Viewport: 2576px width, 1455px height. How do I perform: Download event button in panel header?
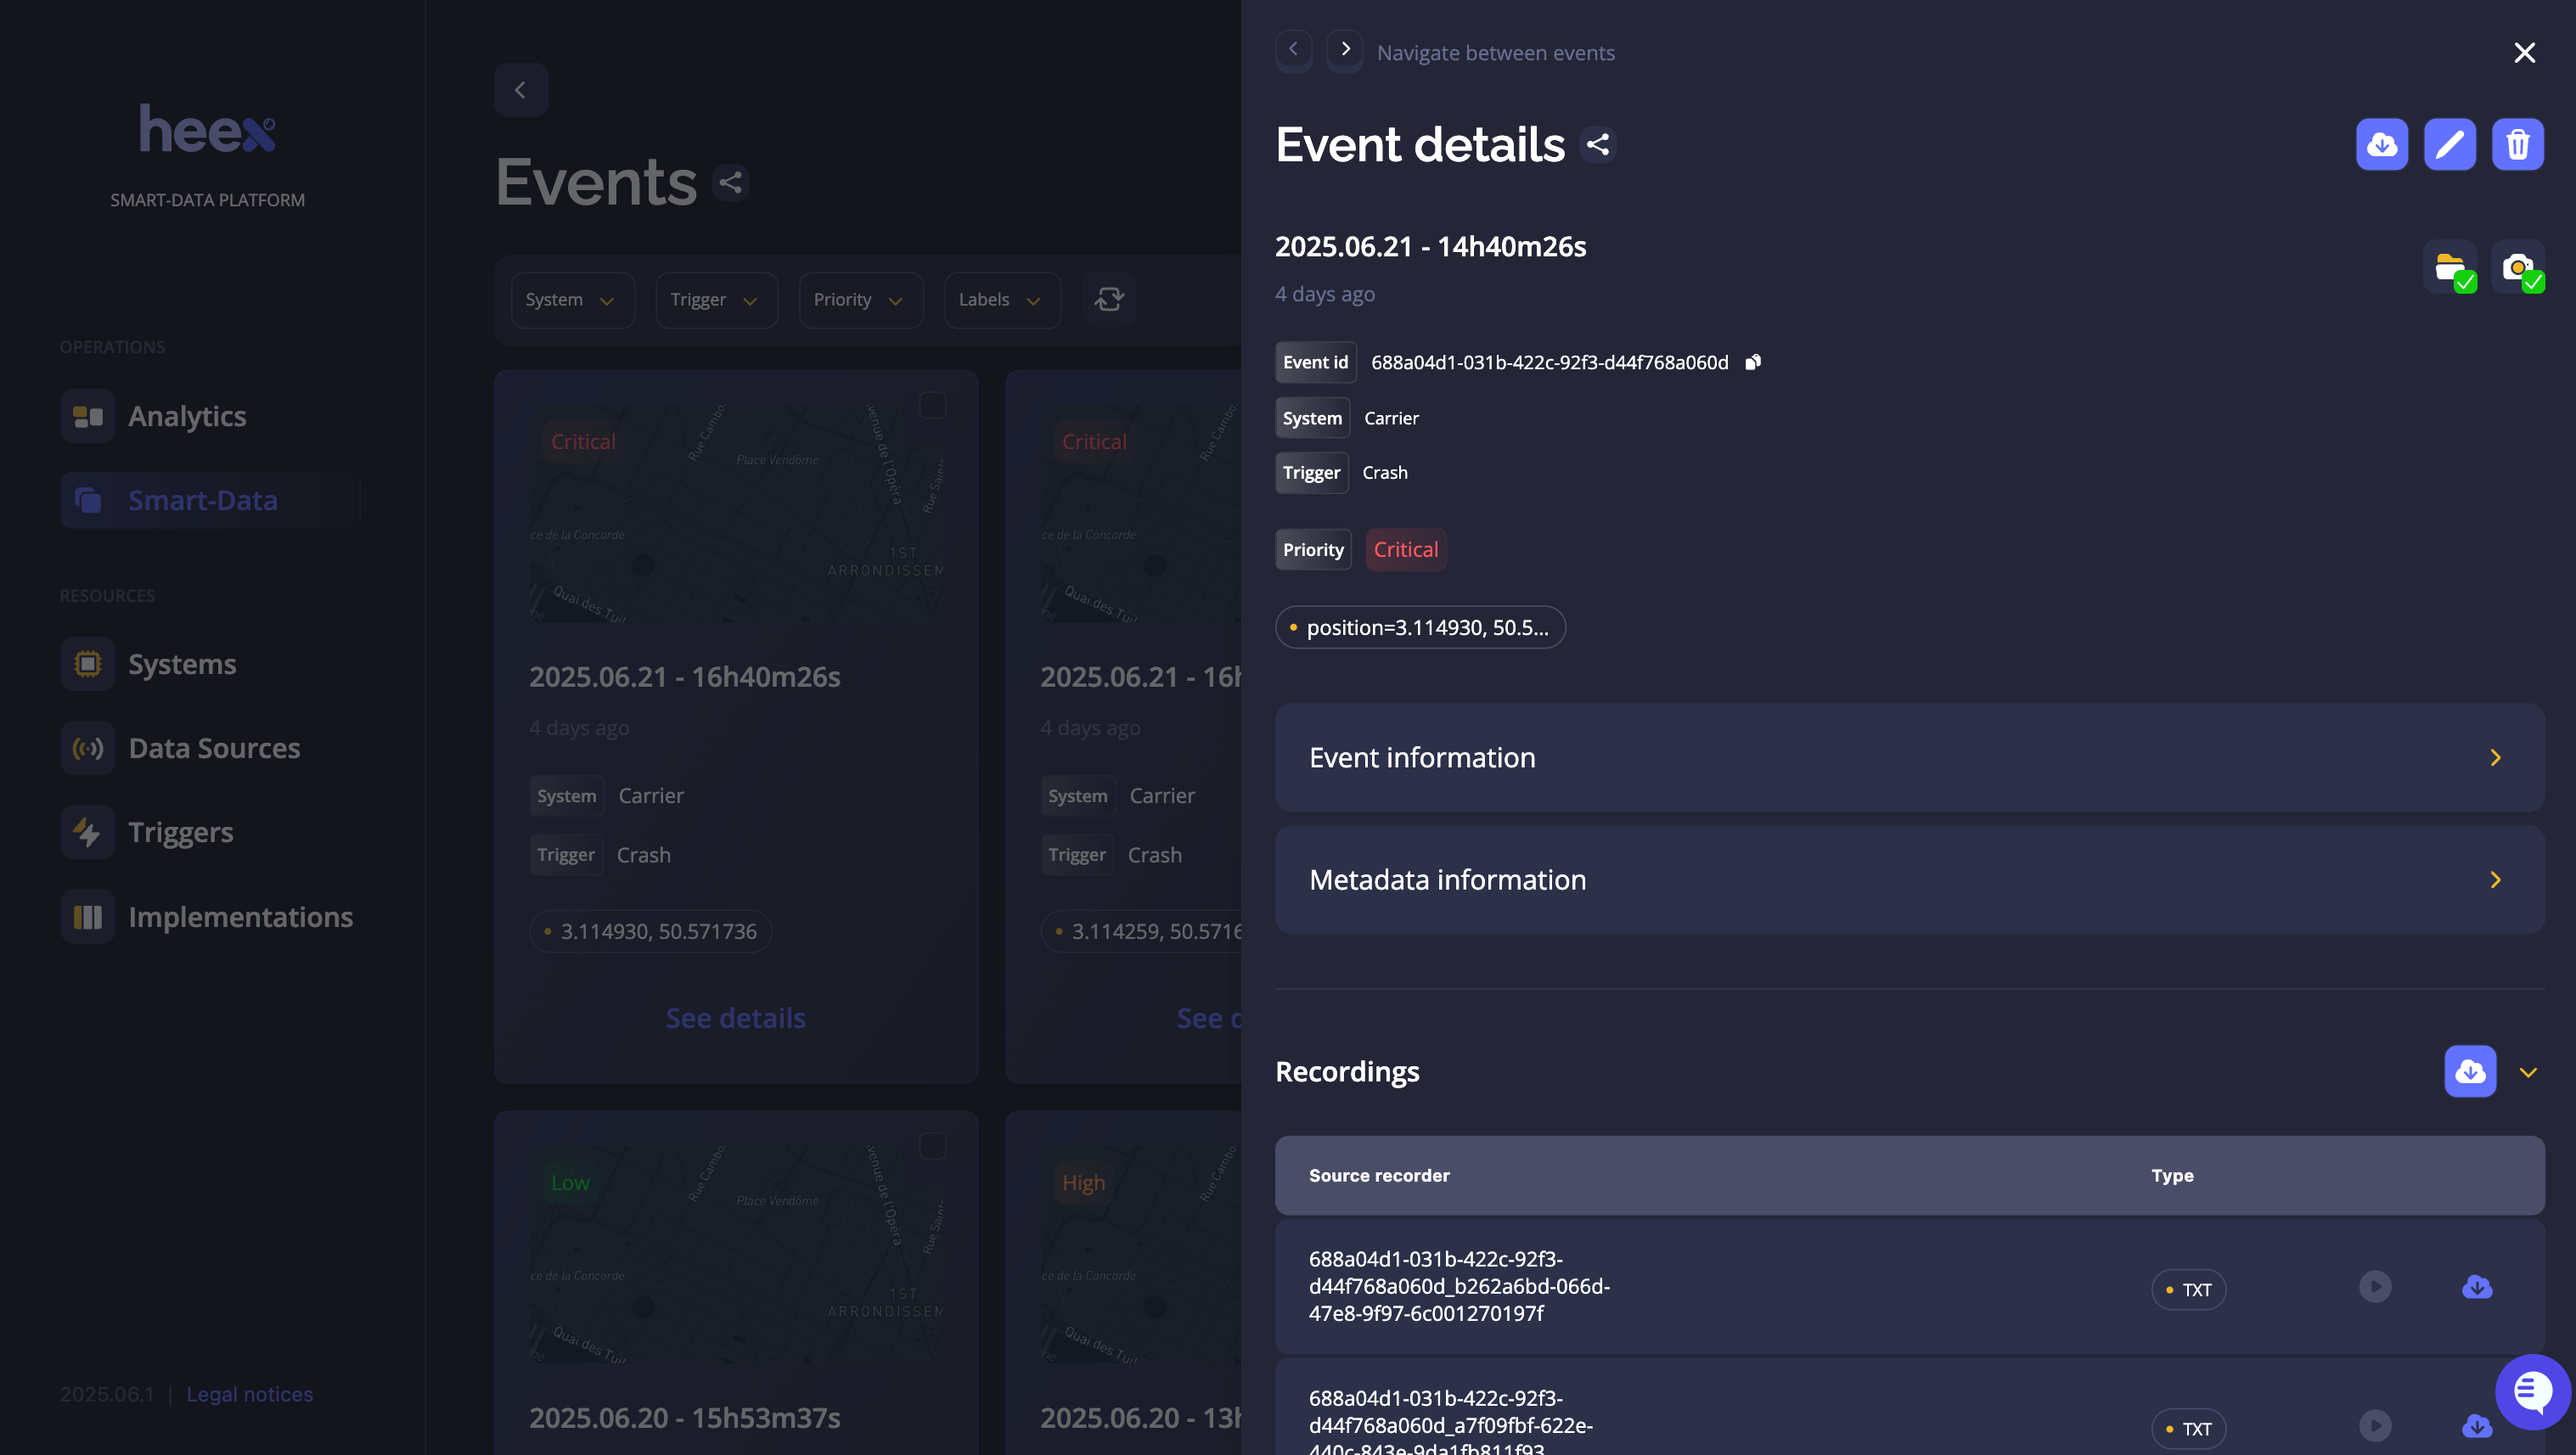point(2382,145)
